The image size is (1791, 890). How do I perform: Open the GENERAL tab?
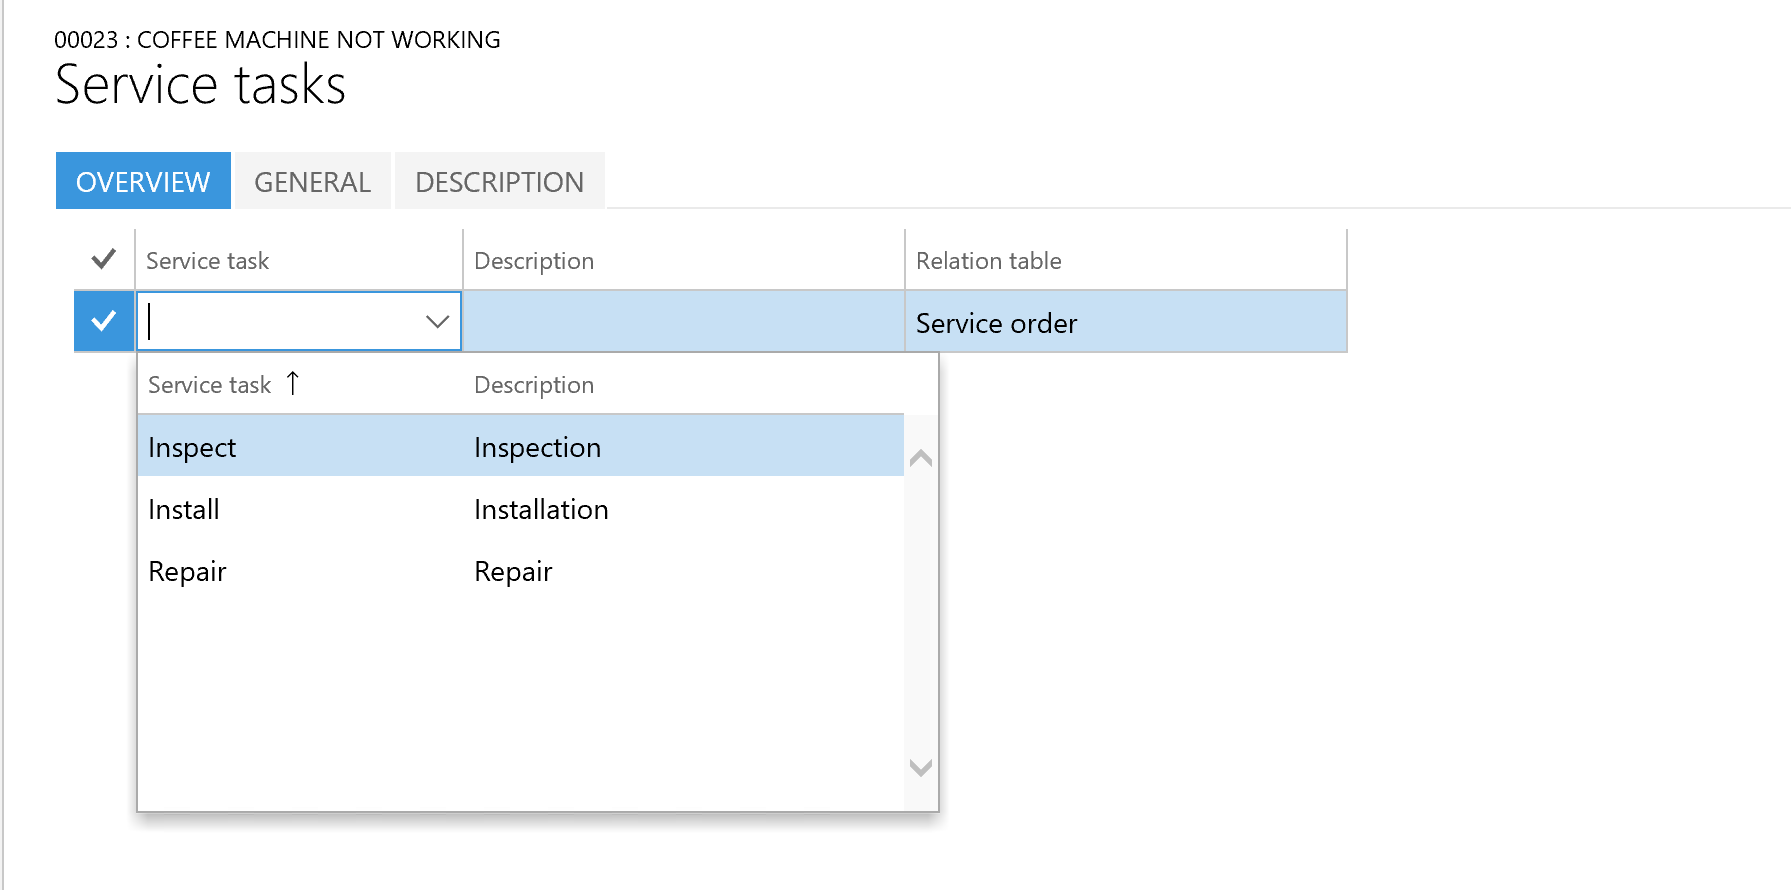[312, 181]
